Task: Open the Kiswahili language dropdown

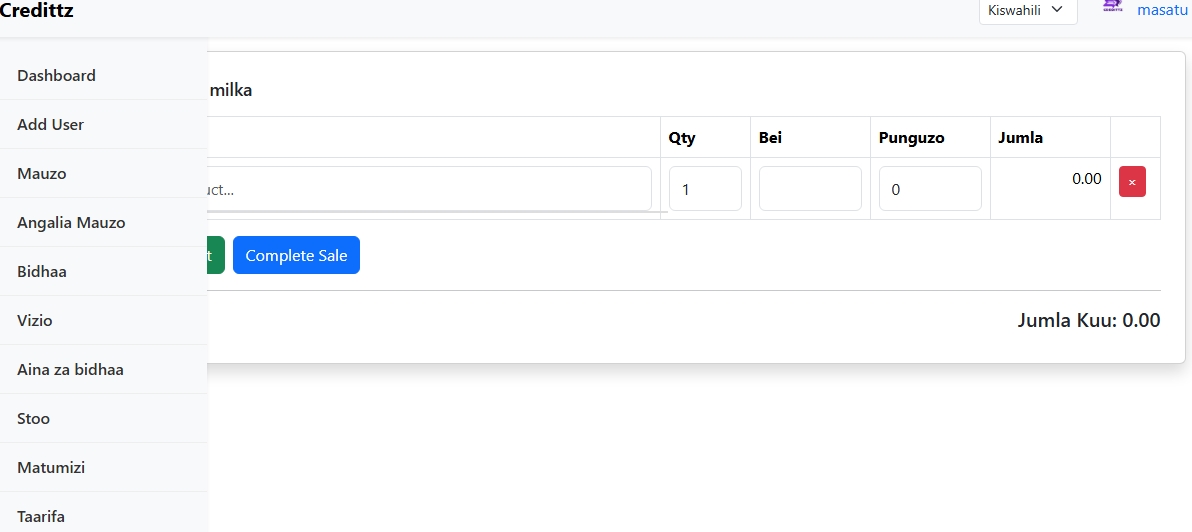Action: pyautogui.click(x=1027, y=10)
